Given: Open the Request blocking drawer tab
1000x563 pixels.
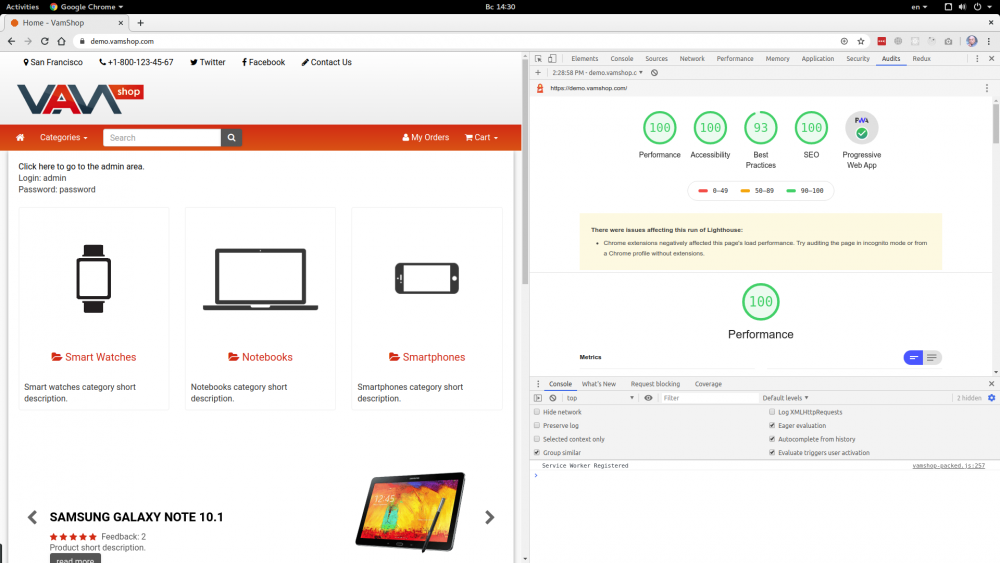Looking at the screenshot, I should pos(655,384).
